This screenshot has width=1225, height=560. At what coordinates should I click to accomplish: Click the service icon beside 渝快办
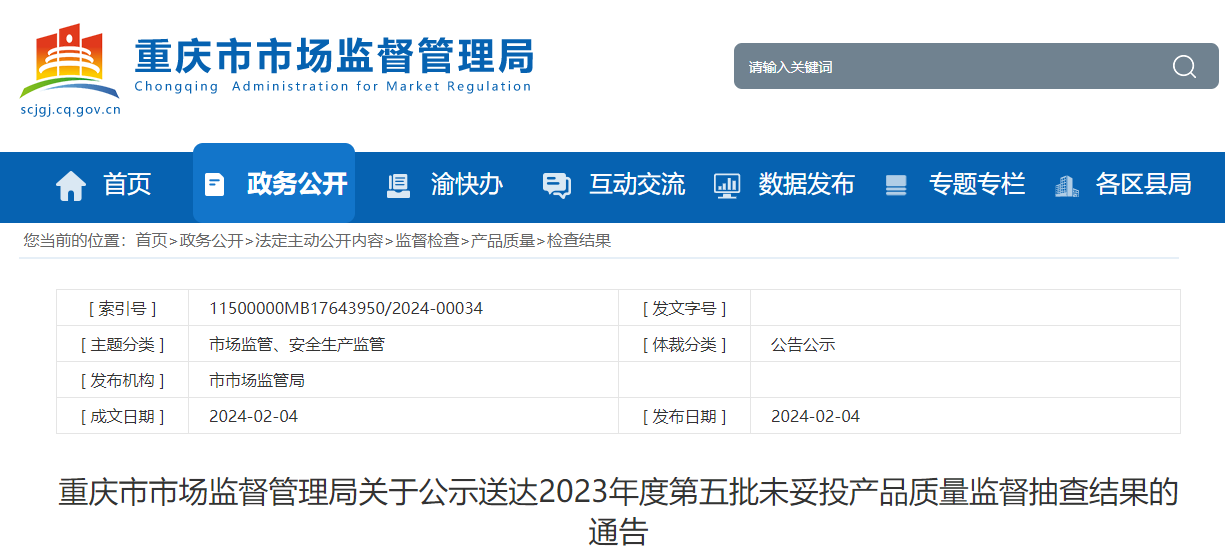pyautogui.click(x=398, y=185)
